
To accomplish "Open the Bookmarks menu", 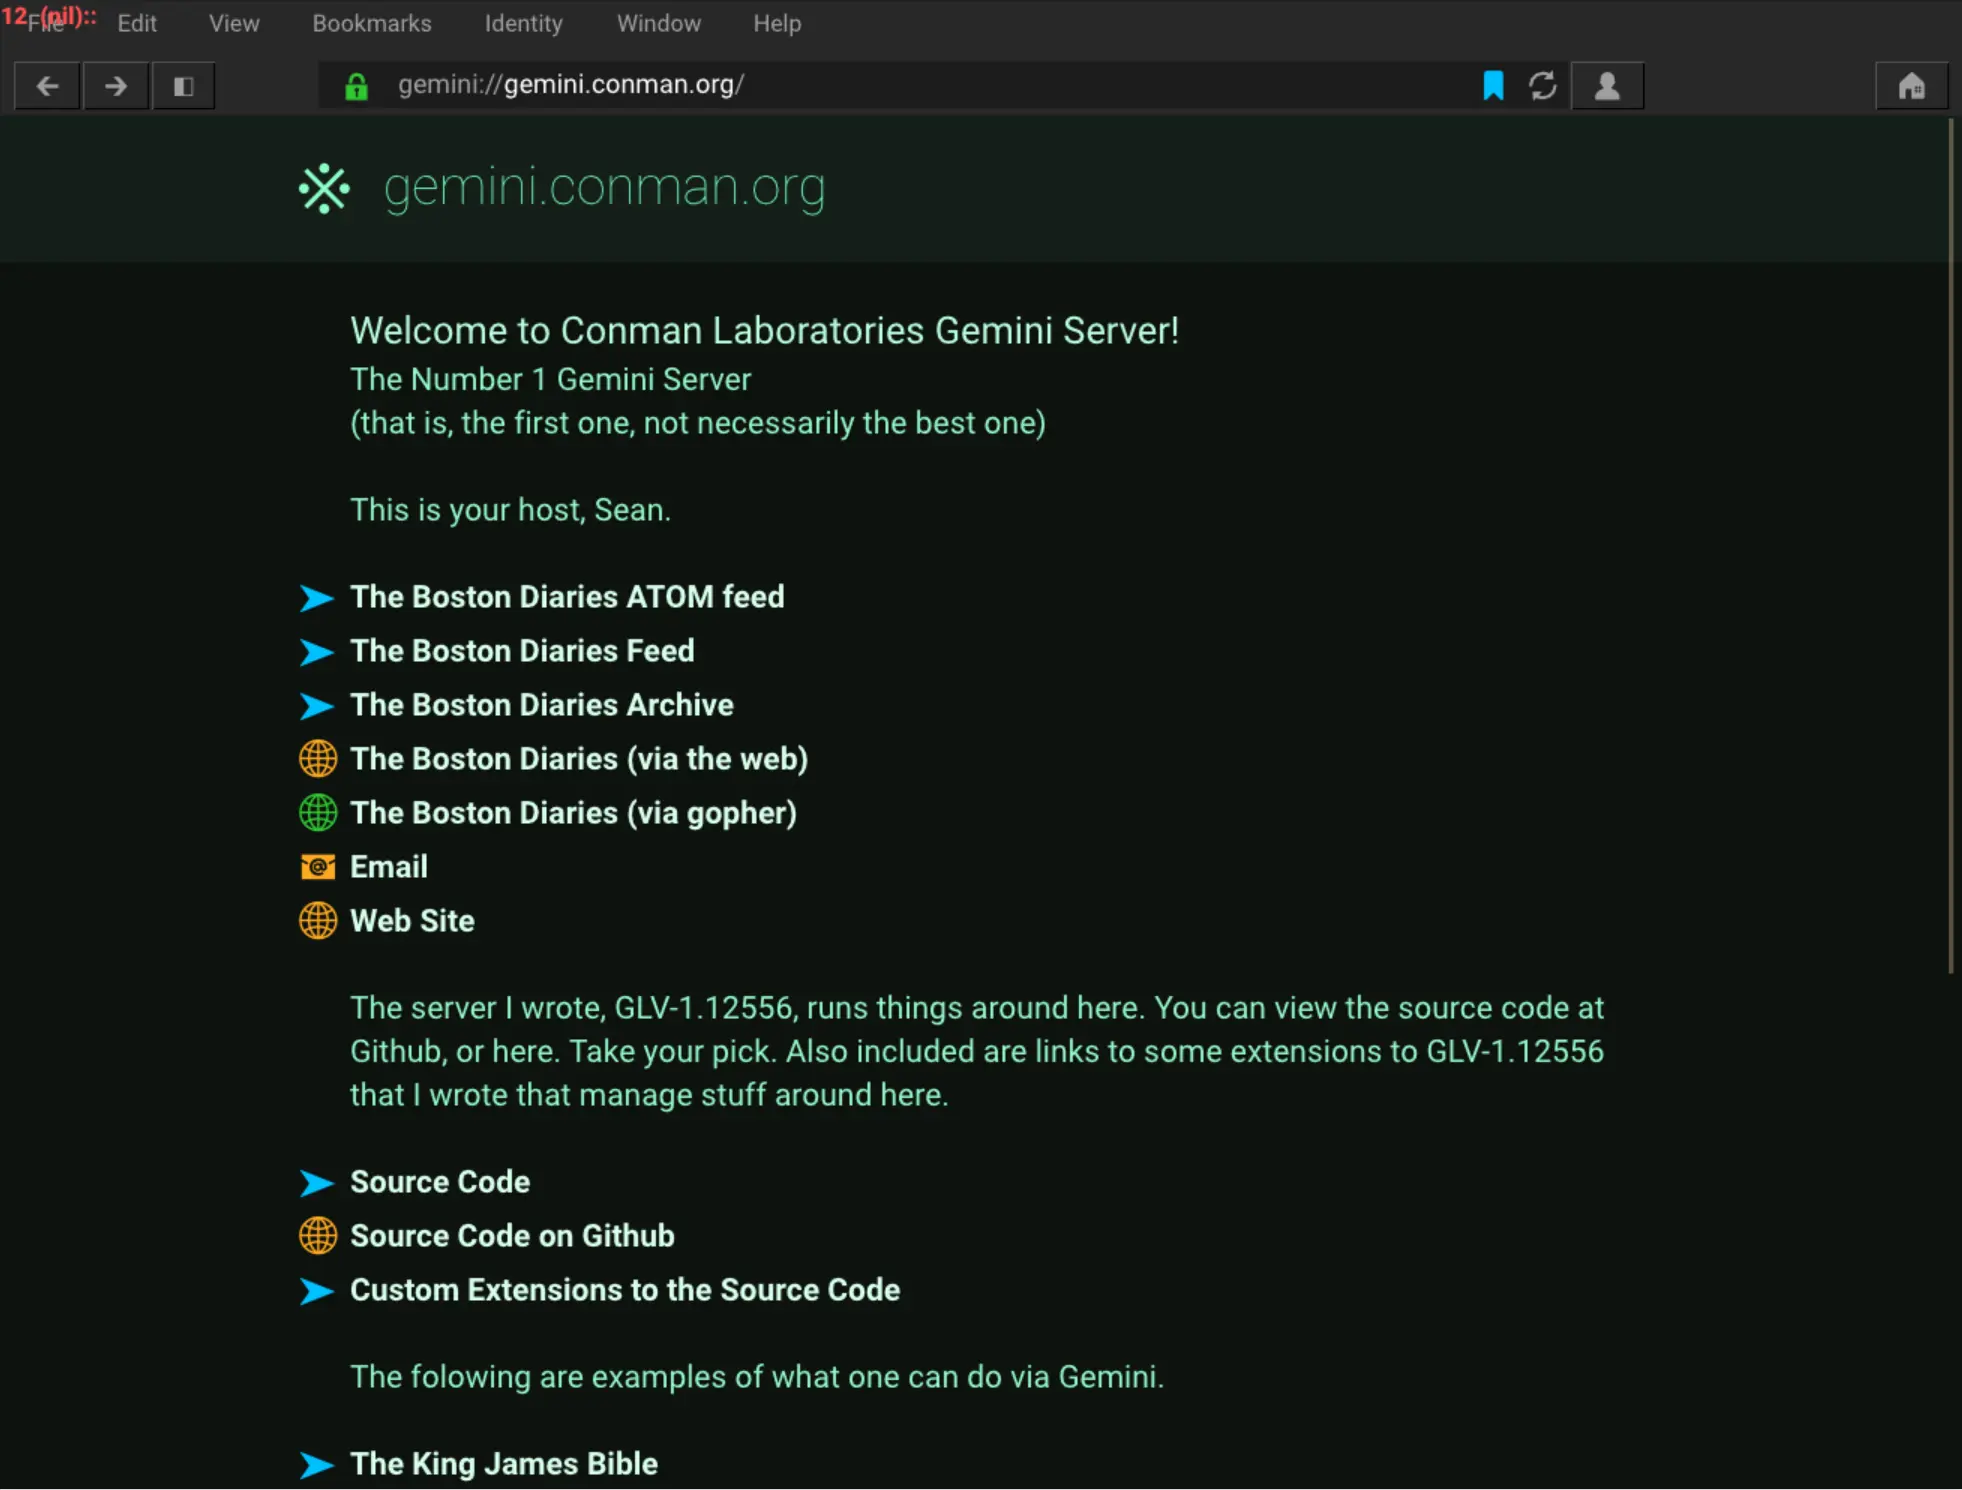I will (370, 23).
